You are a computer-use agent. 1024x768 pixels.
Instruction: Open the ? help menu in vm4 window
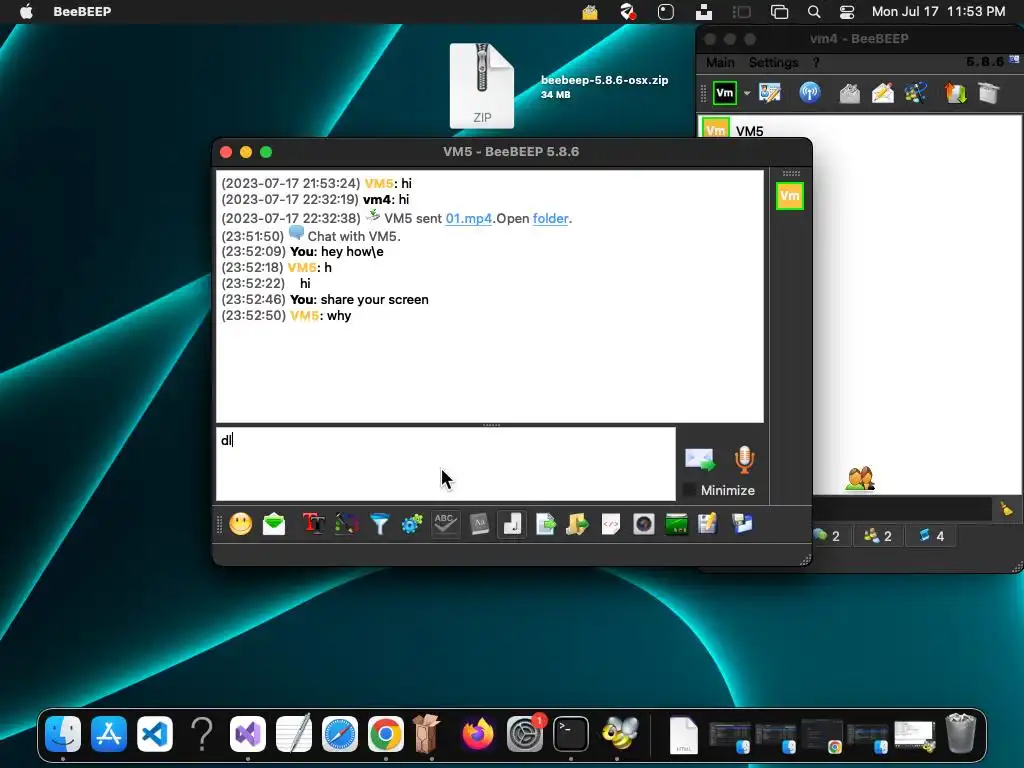click(816, 63)
